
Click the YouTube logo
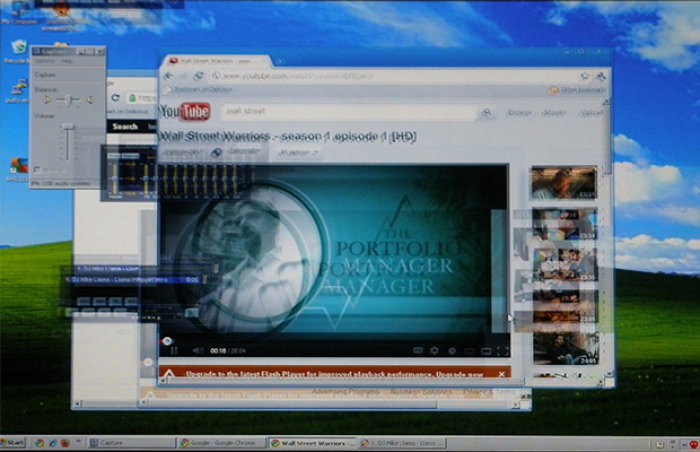tap(185, 112)
